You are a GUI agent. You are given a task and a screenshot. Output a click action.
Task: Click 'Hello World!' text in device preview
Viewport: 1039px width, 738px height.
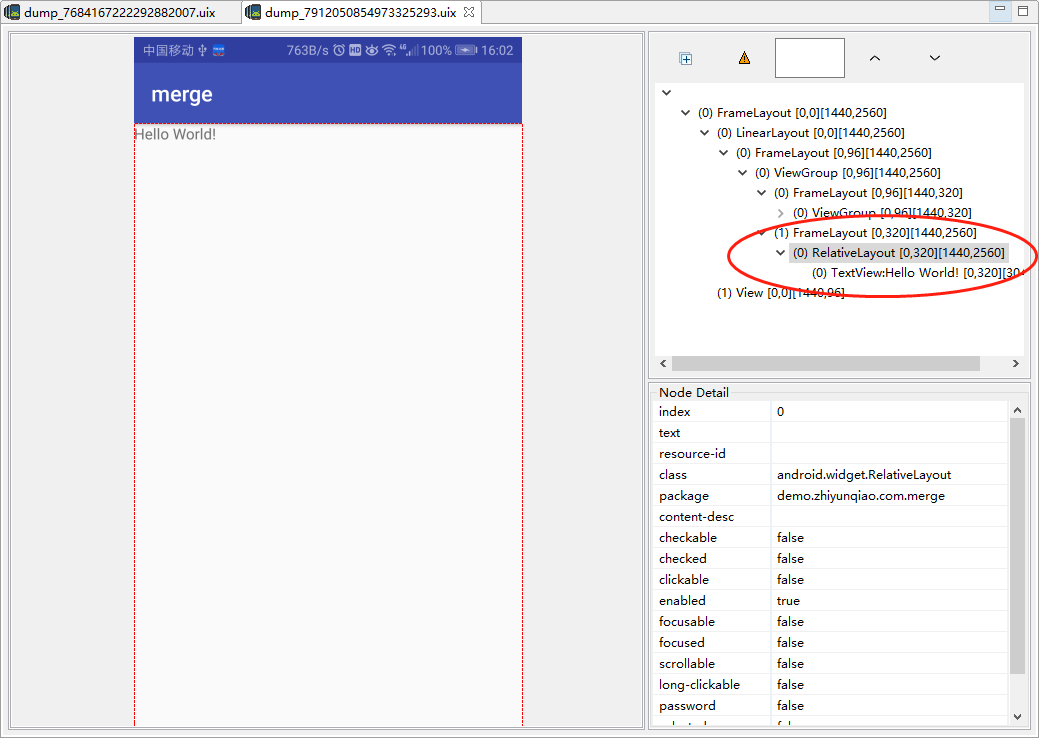tap(175, 134)
